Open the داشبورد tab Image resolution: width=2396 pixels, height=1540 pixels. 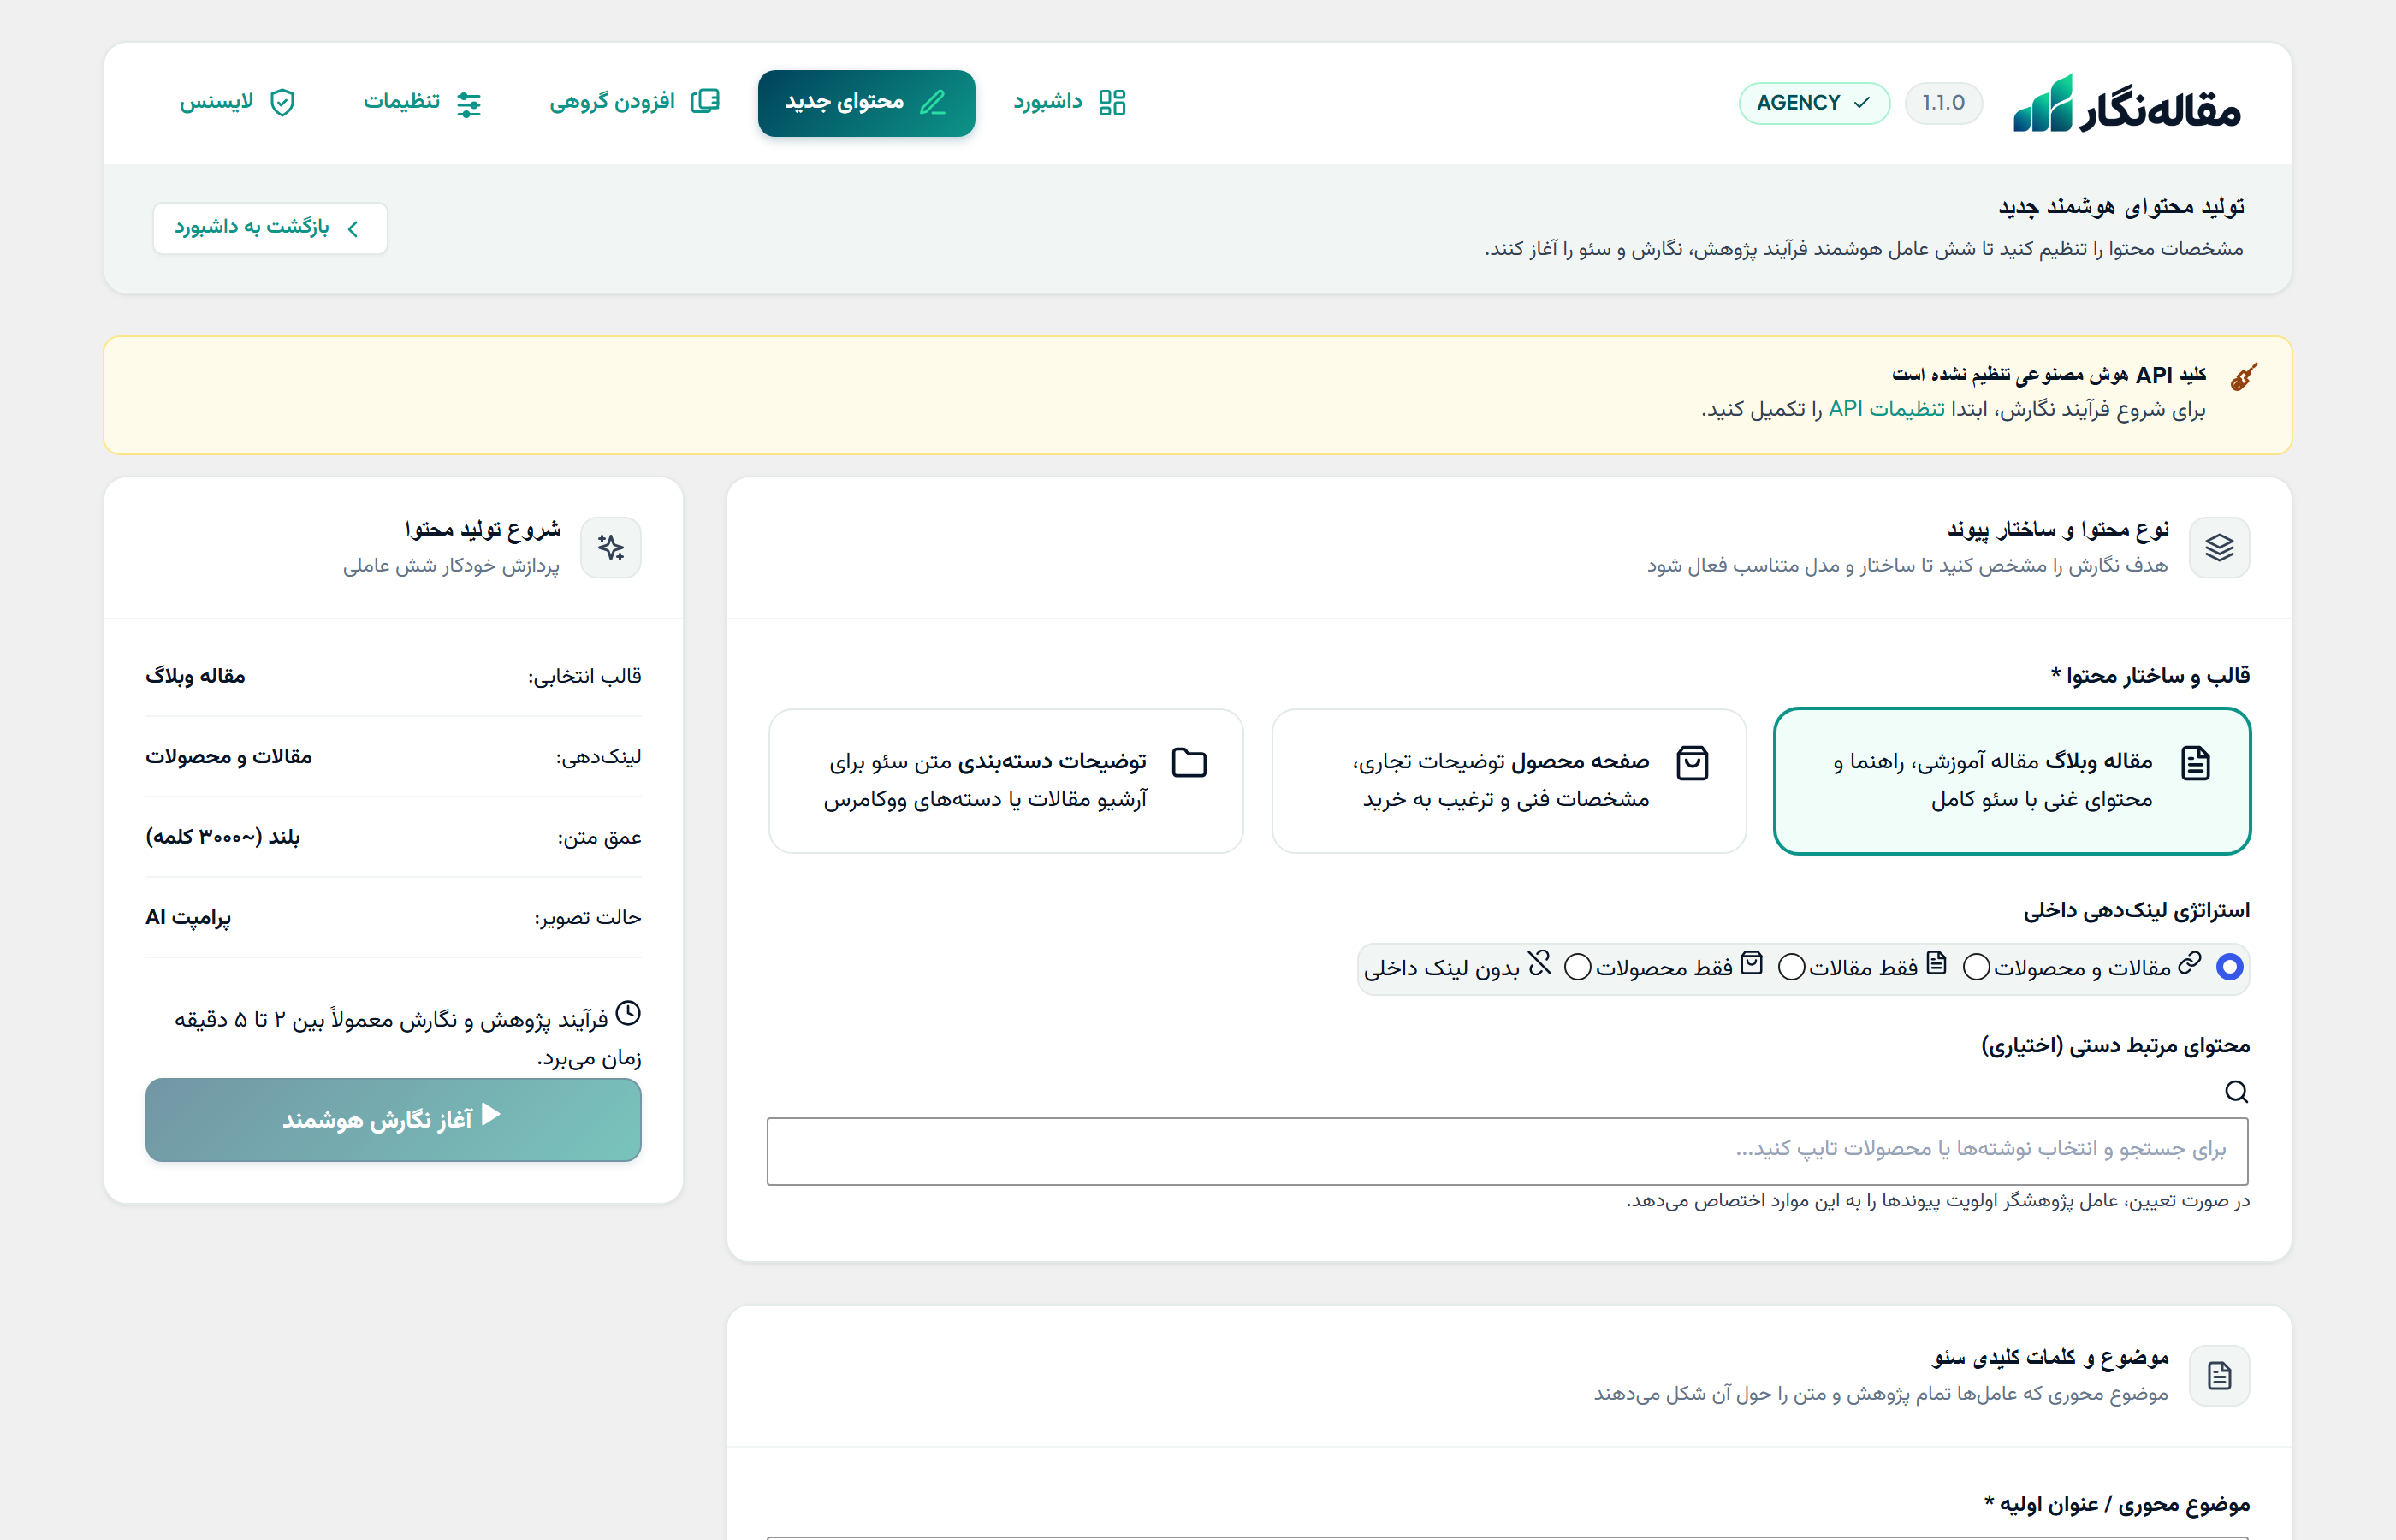click(x=1069, y=103)
